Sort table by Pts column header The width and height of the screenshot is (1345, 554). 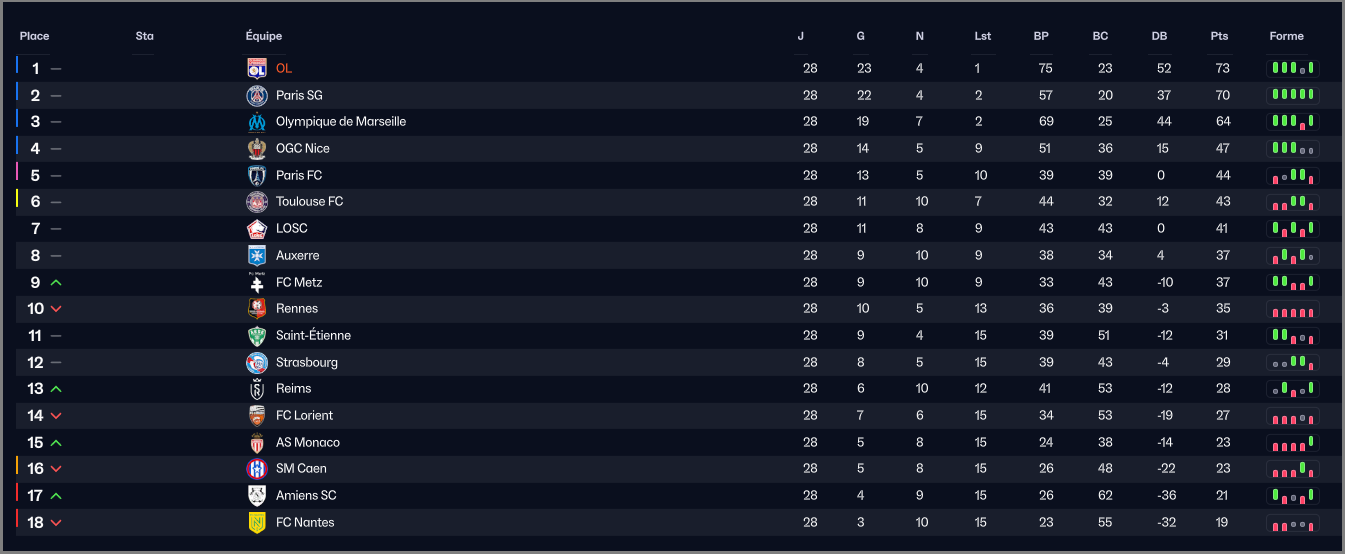click(x=1219, y=36)
